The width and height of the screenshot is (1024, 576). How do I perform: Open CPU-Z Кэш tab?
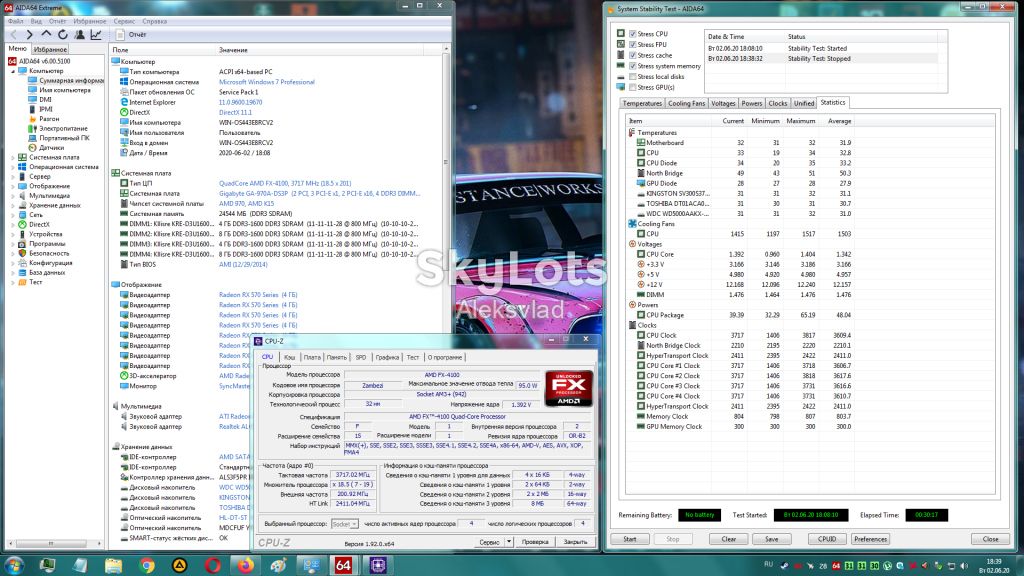click(289, 357)
